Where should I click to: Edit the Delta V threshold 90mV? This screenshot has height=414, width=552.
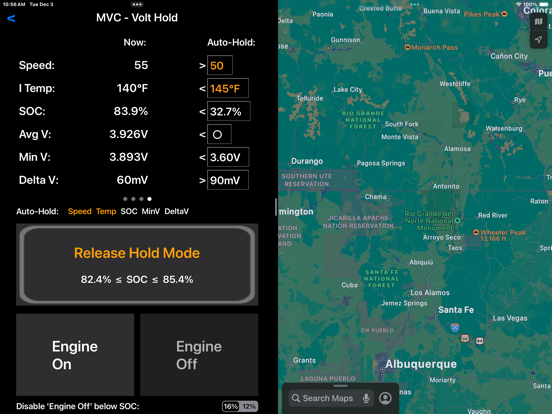228,180
